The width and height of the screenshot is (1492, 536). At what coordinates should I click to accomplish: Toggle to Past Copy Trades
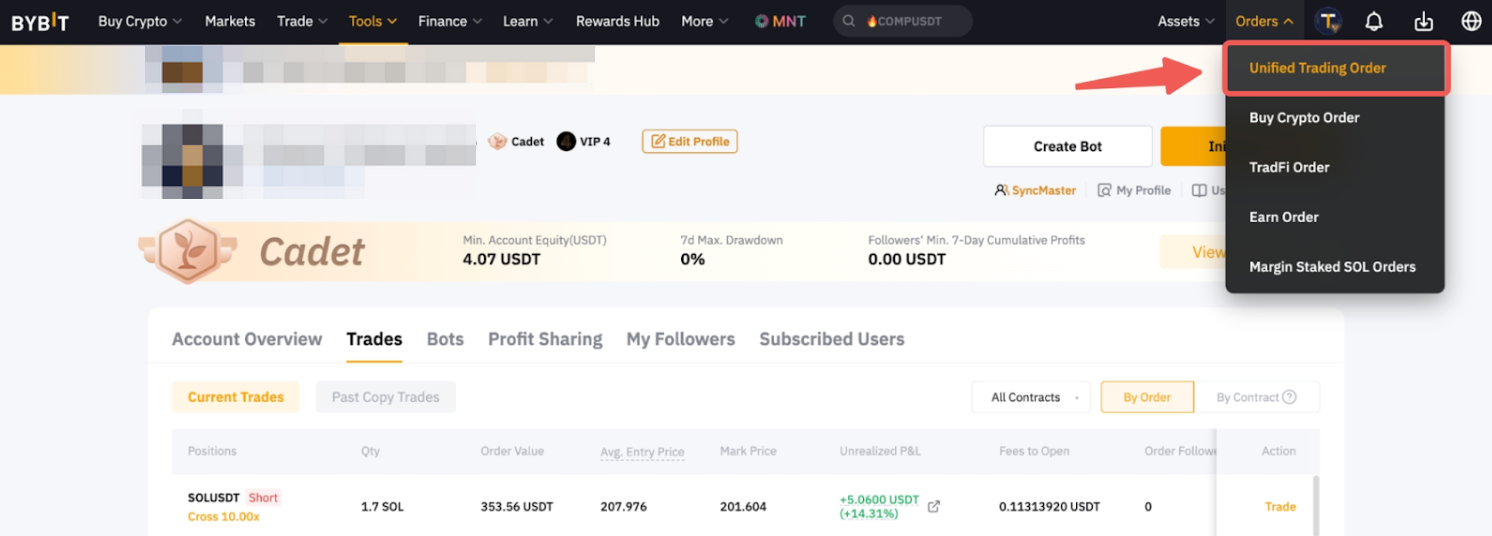click(x=385, y=397)
